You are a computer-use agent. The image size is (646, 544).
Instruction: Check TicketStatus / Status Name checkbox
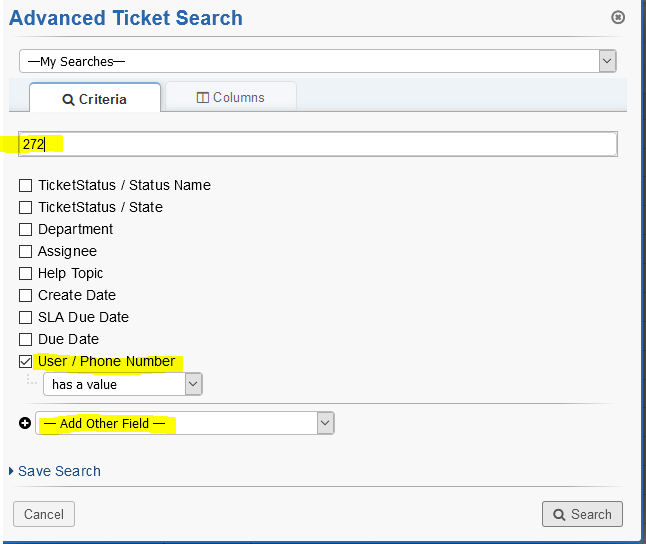tap(26, 185)
